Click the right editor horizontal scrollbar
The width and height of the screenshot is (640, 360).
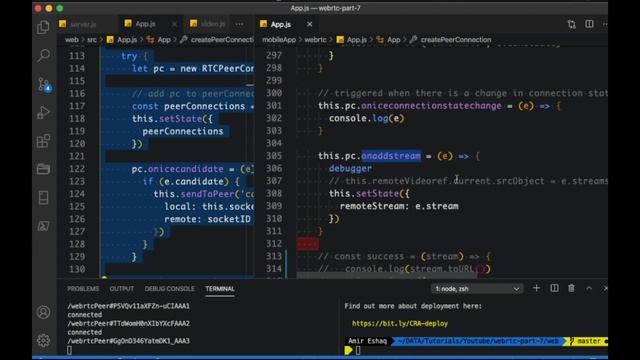(x=387, y=276)
